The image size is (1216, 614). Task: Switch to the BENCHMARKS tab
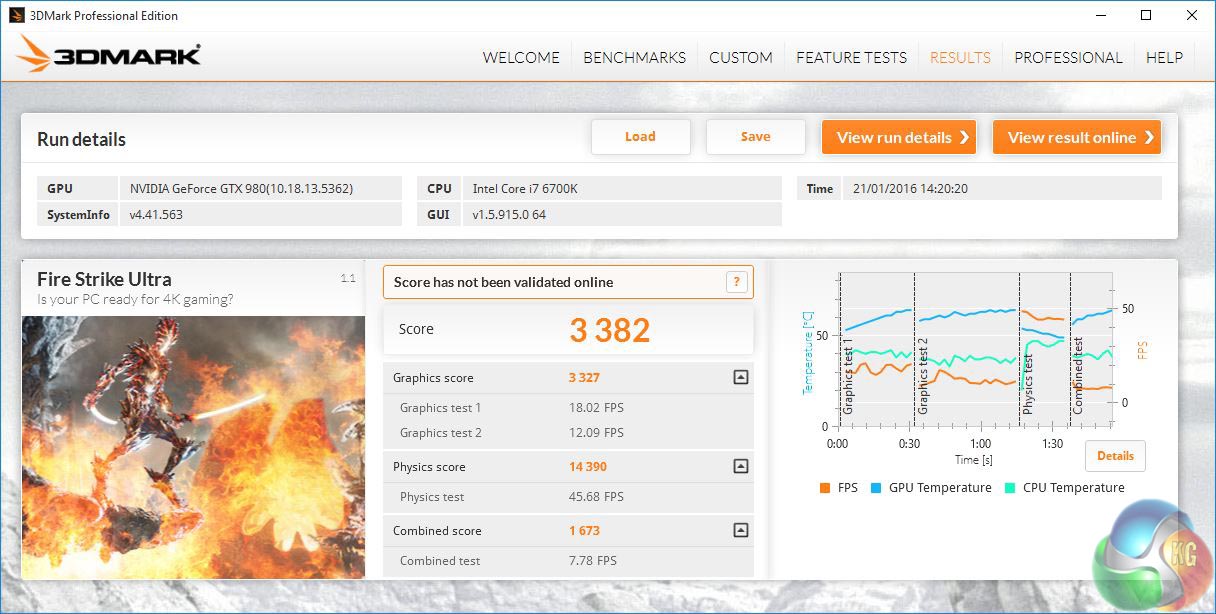pos(635,57)
